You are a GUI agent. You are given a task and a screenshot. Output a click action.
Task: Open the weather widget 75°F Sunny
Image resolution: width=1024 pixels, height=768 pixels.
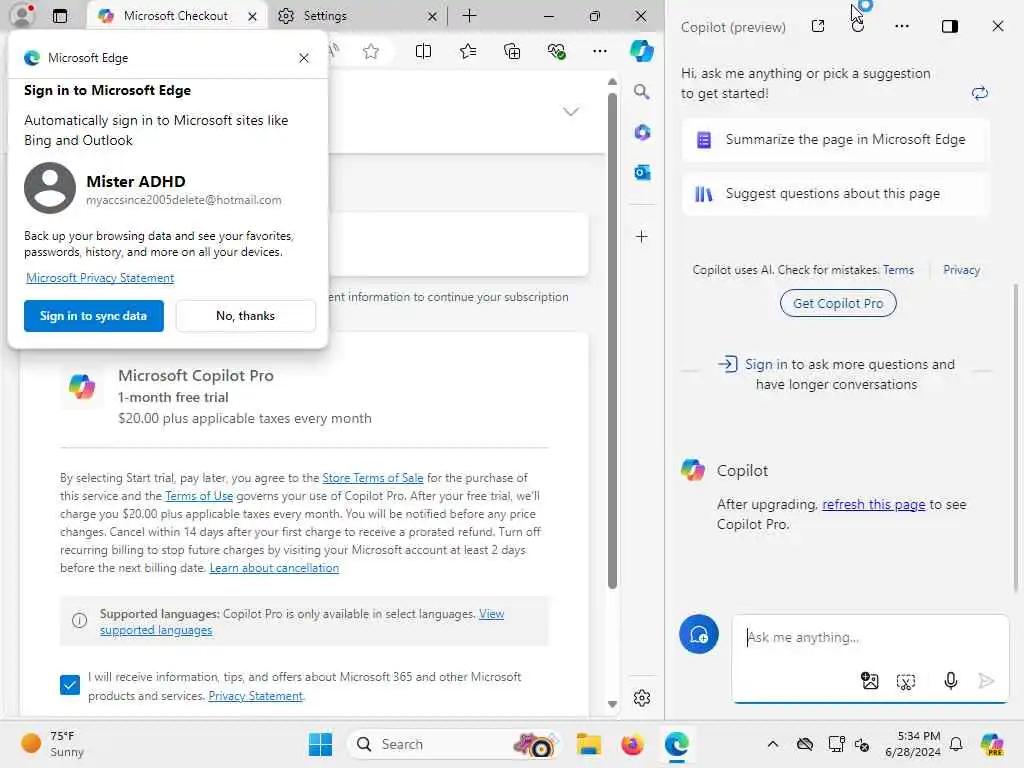52,744
